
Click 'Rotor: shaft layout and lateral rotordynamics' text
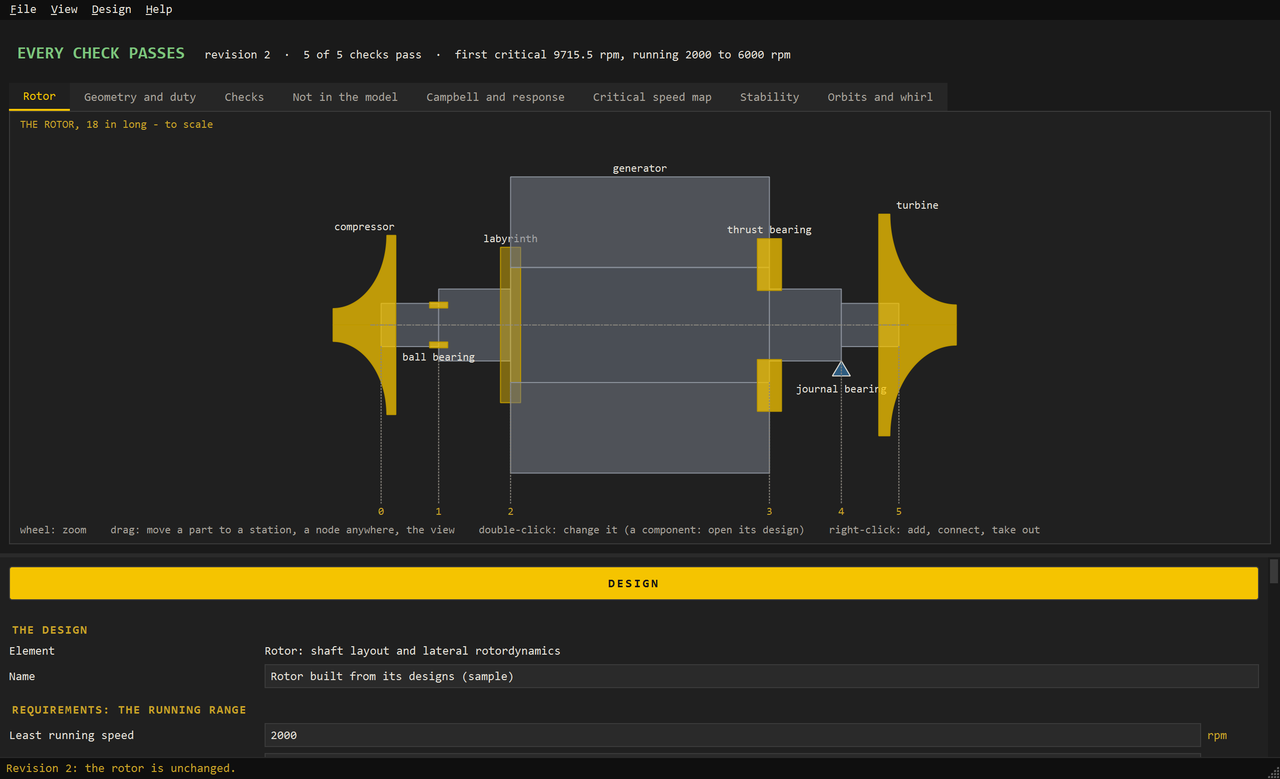(412, 651)
